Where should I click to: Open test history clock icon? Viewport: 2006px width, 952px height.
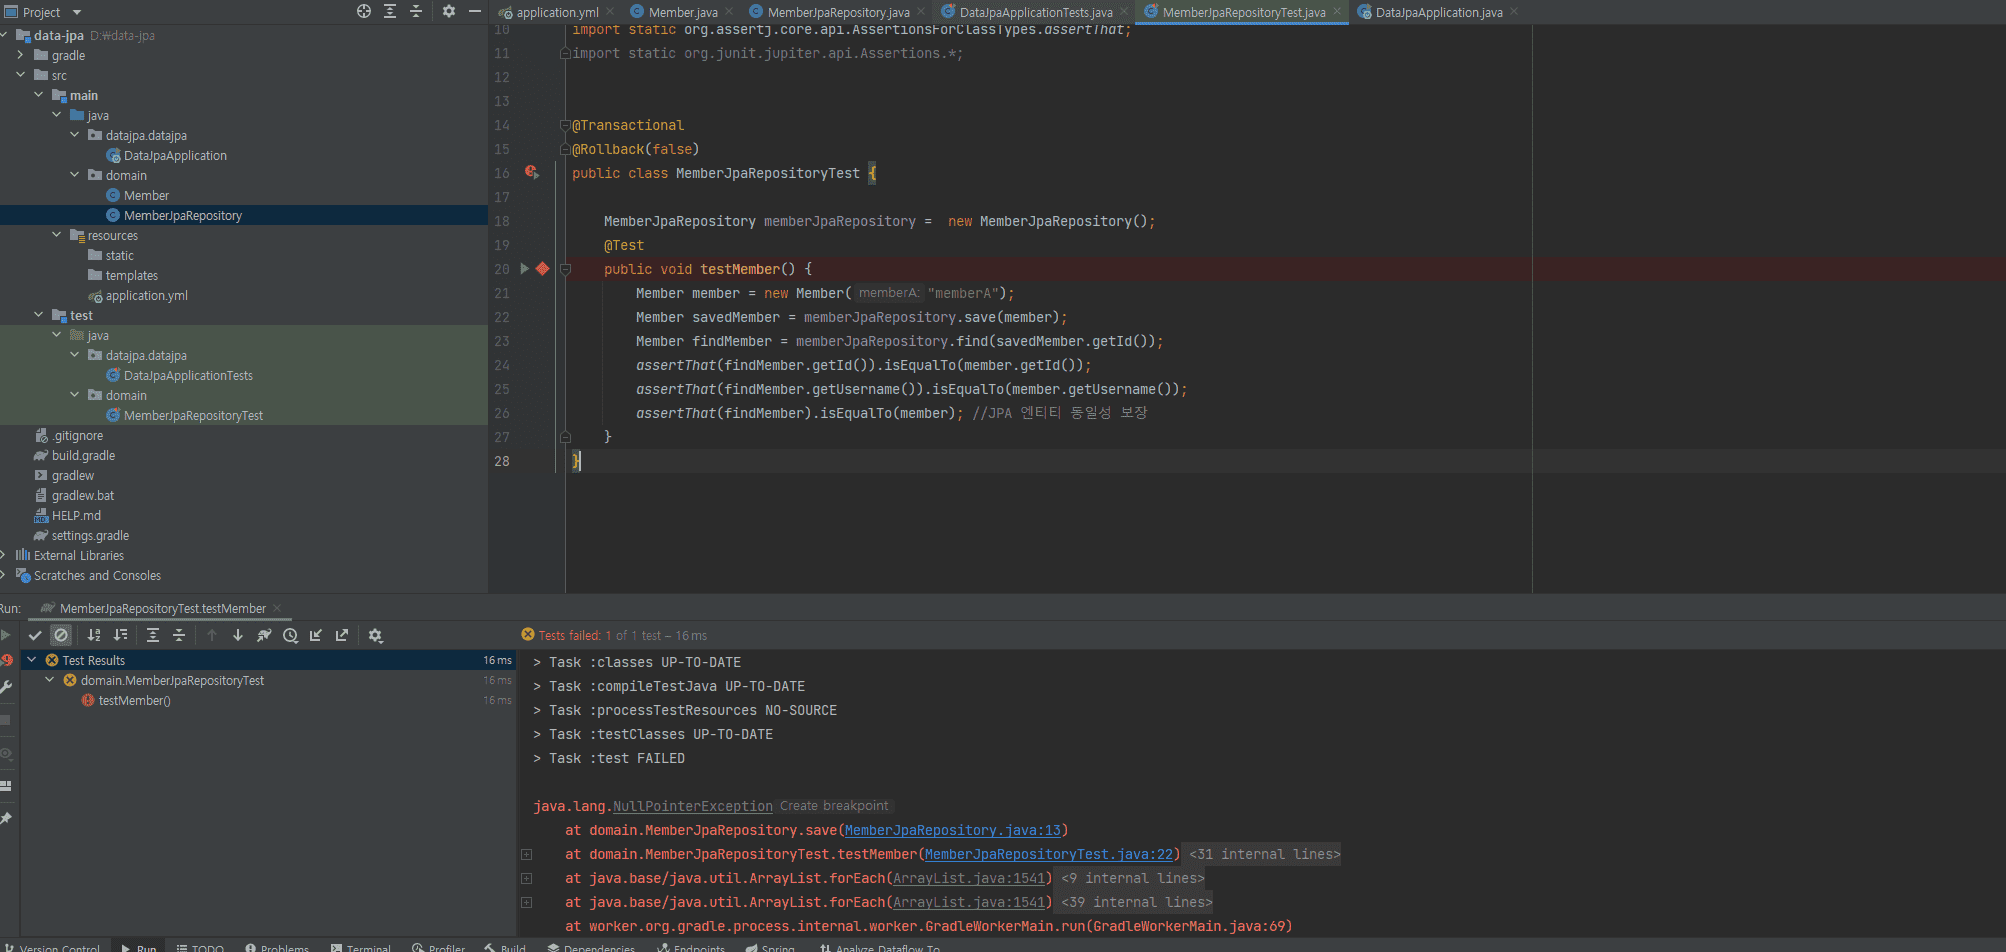pos(290,635)
